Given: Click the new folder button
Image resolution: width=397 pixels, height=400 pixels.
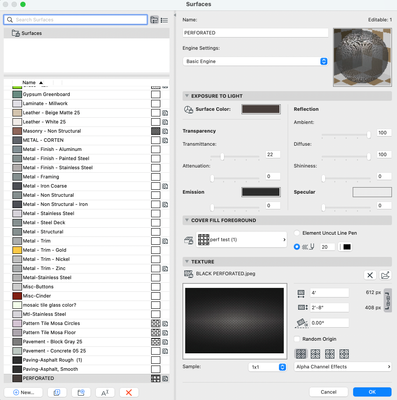Looking at the screenshot, I should coord(81,392).
